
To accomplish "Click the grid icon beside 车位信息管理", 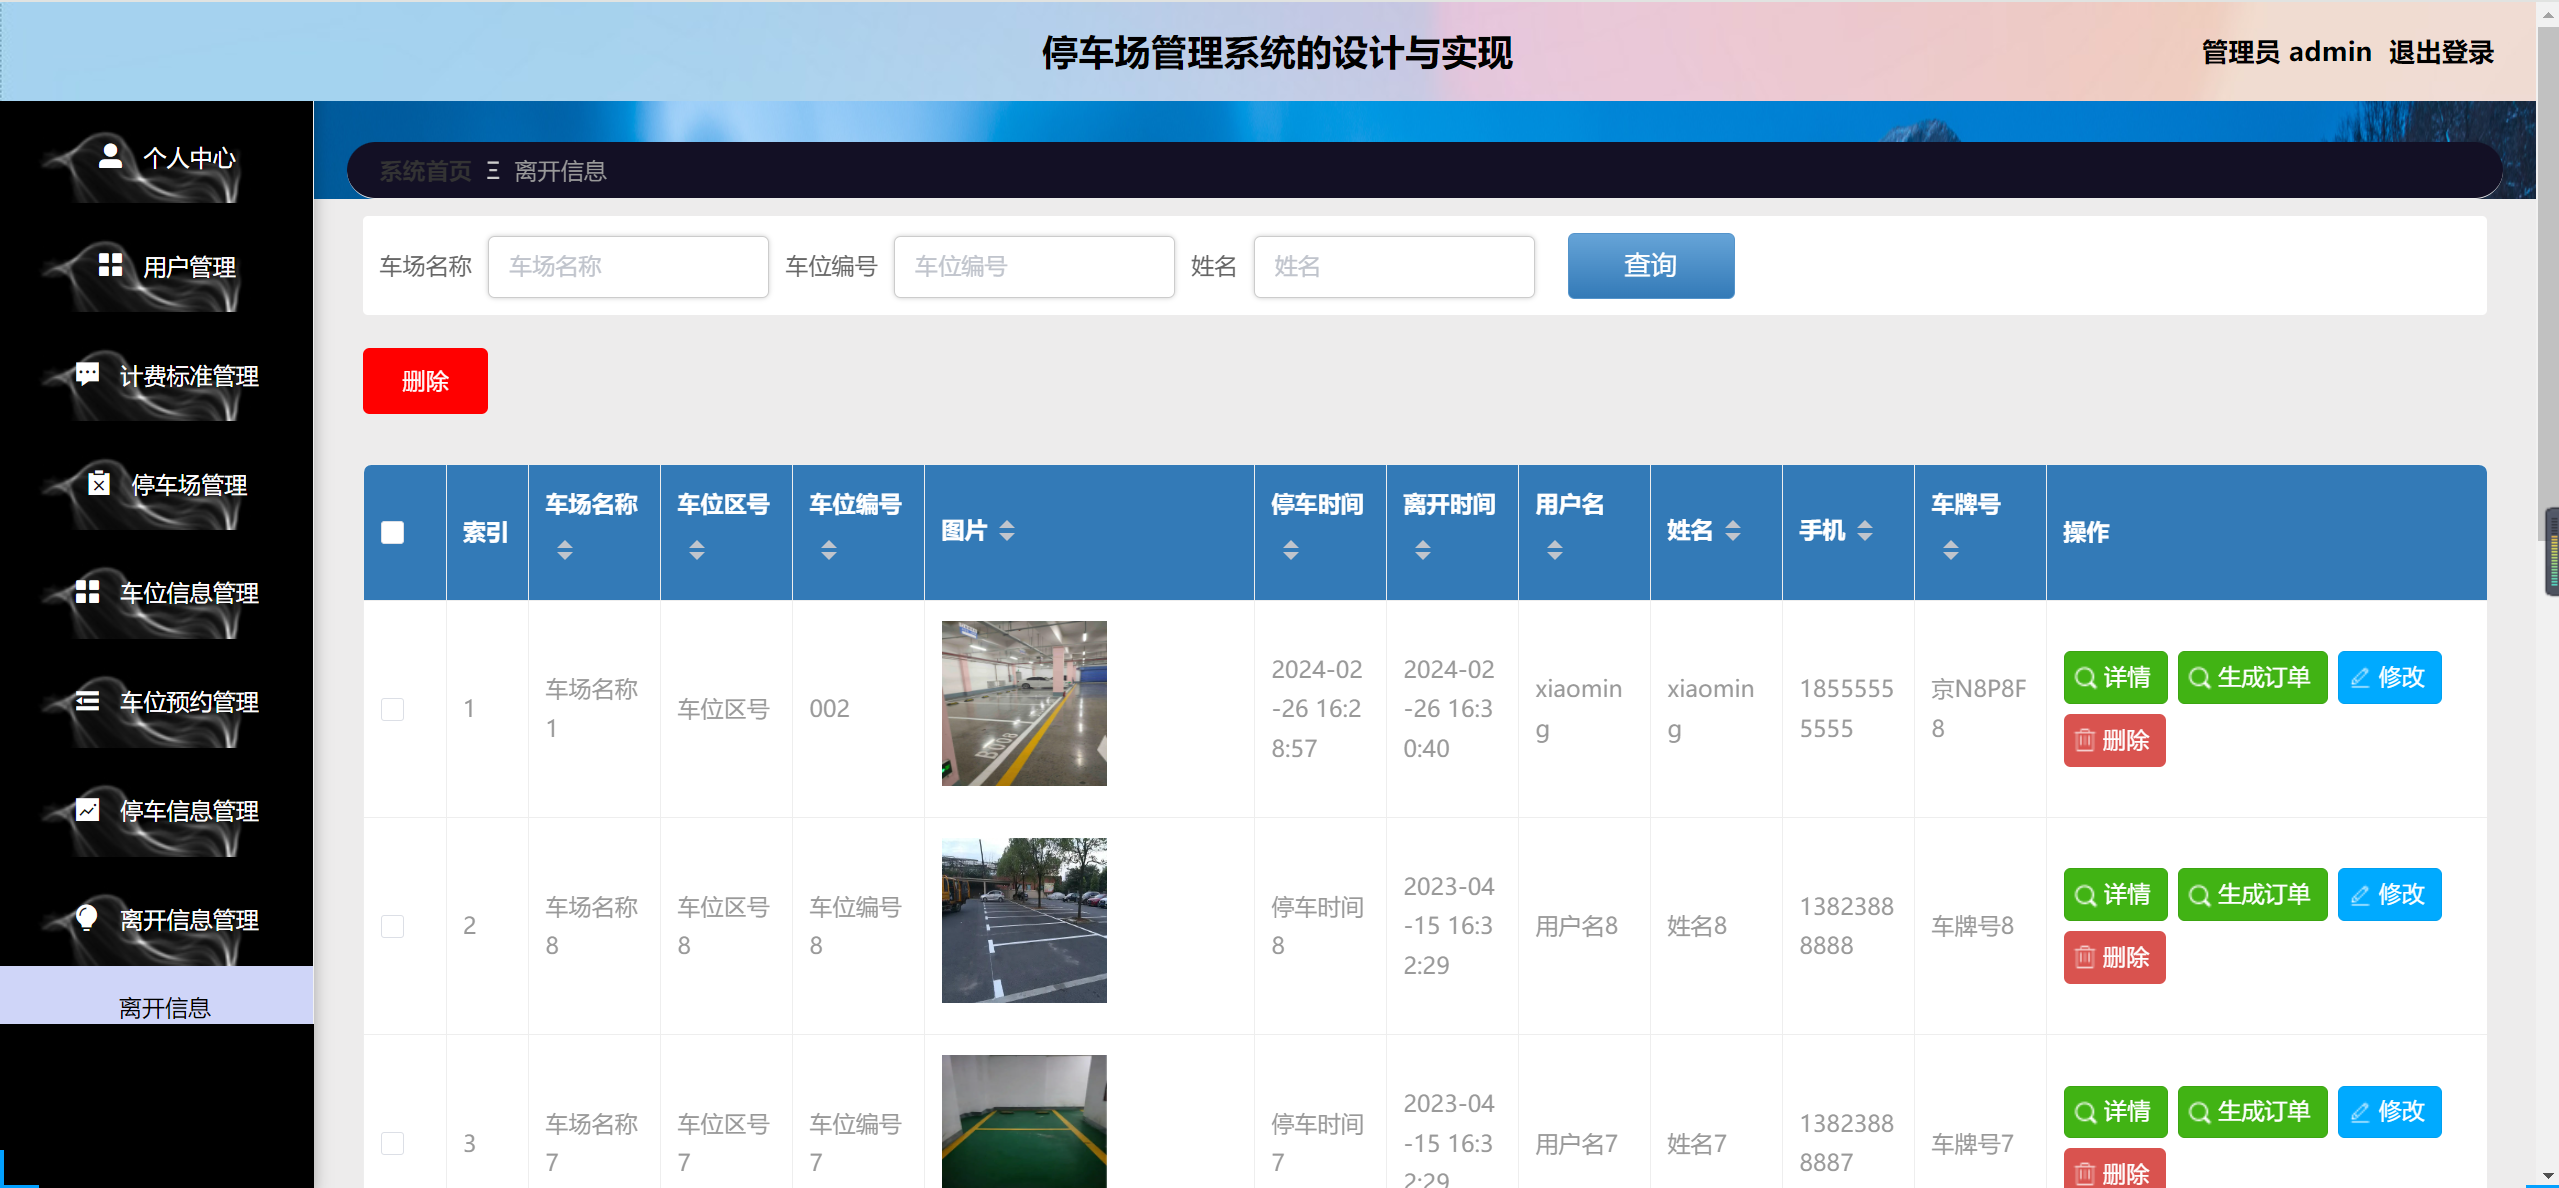I will tap(87, 592).
